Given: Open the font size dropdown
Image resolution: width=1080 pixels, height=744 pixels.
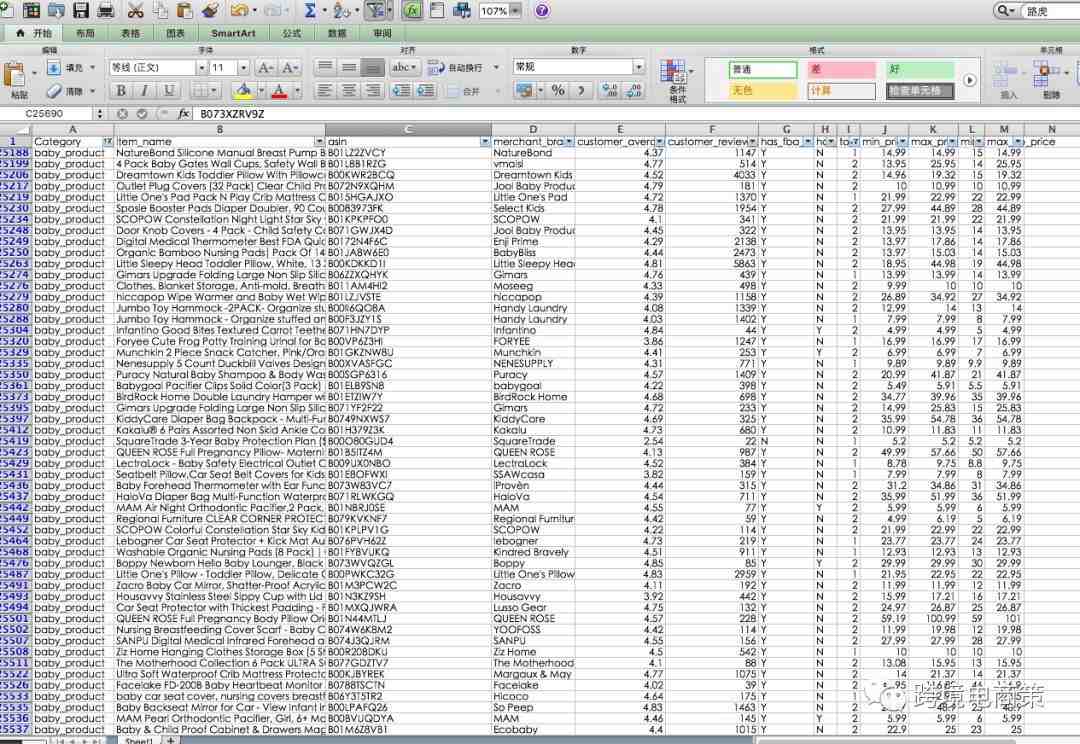Looking at the screenshot, I should tap(243, 68).
